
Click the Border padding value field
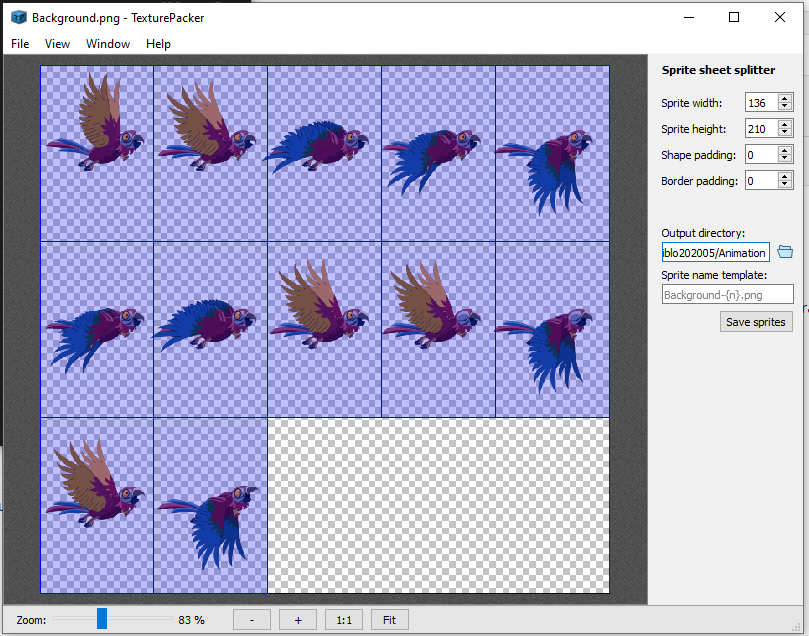point(762,181)
